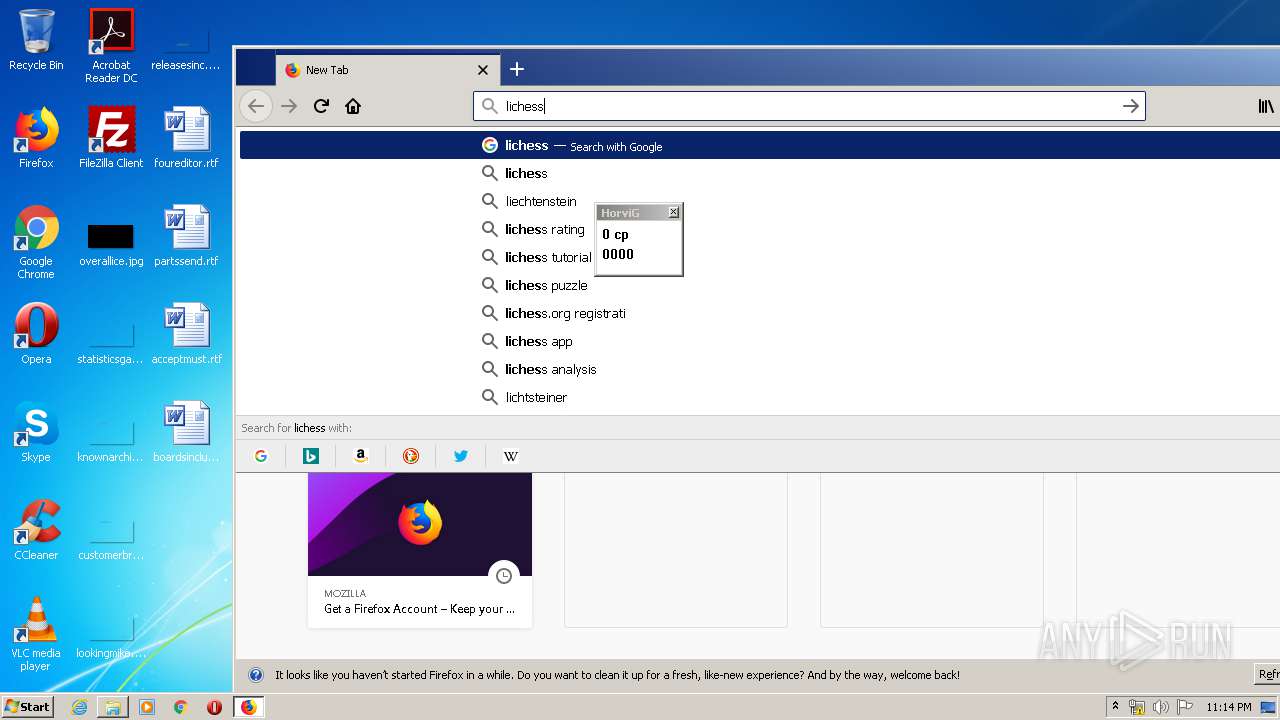Open Firefox desktop shortcut
1280x720 pixels.
(36, 138)
